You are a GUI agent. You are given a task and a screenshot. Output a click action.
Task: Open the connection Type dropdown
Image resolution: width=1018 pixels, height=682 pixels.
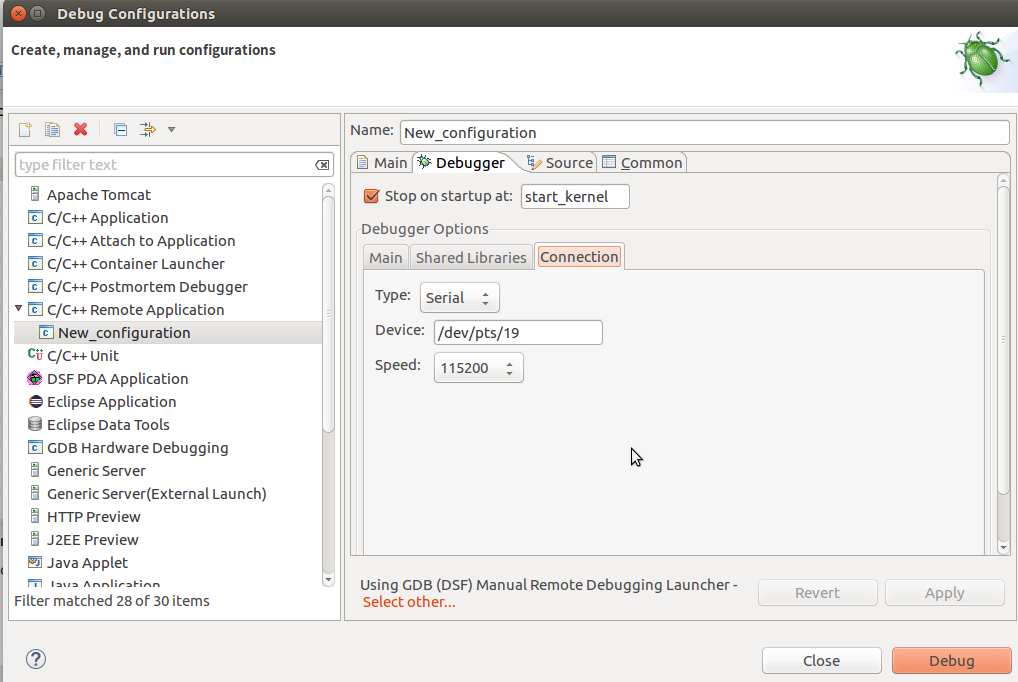coord(460,297)
